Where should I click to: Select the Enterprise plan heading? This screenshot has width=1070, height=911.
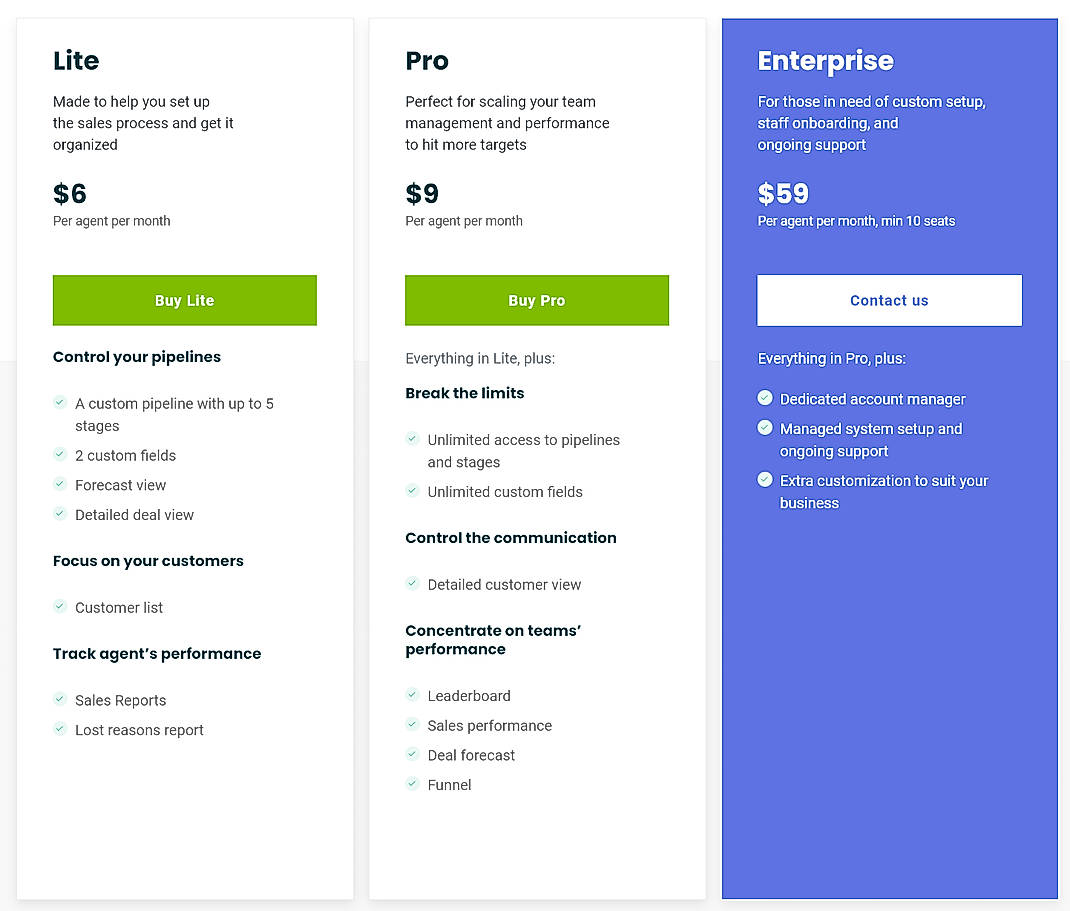click(x=825, y=61)
